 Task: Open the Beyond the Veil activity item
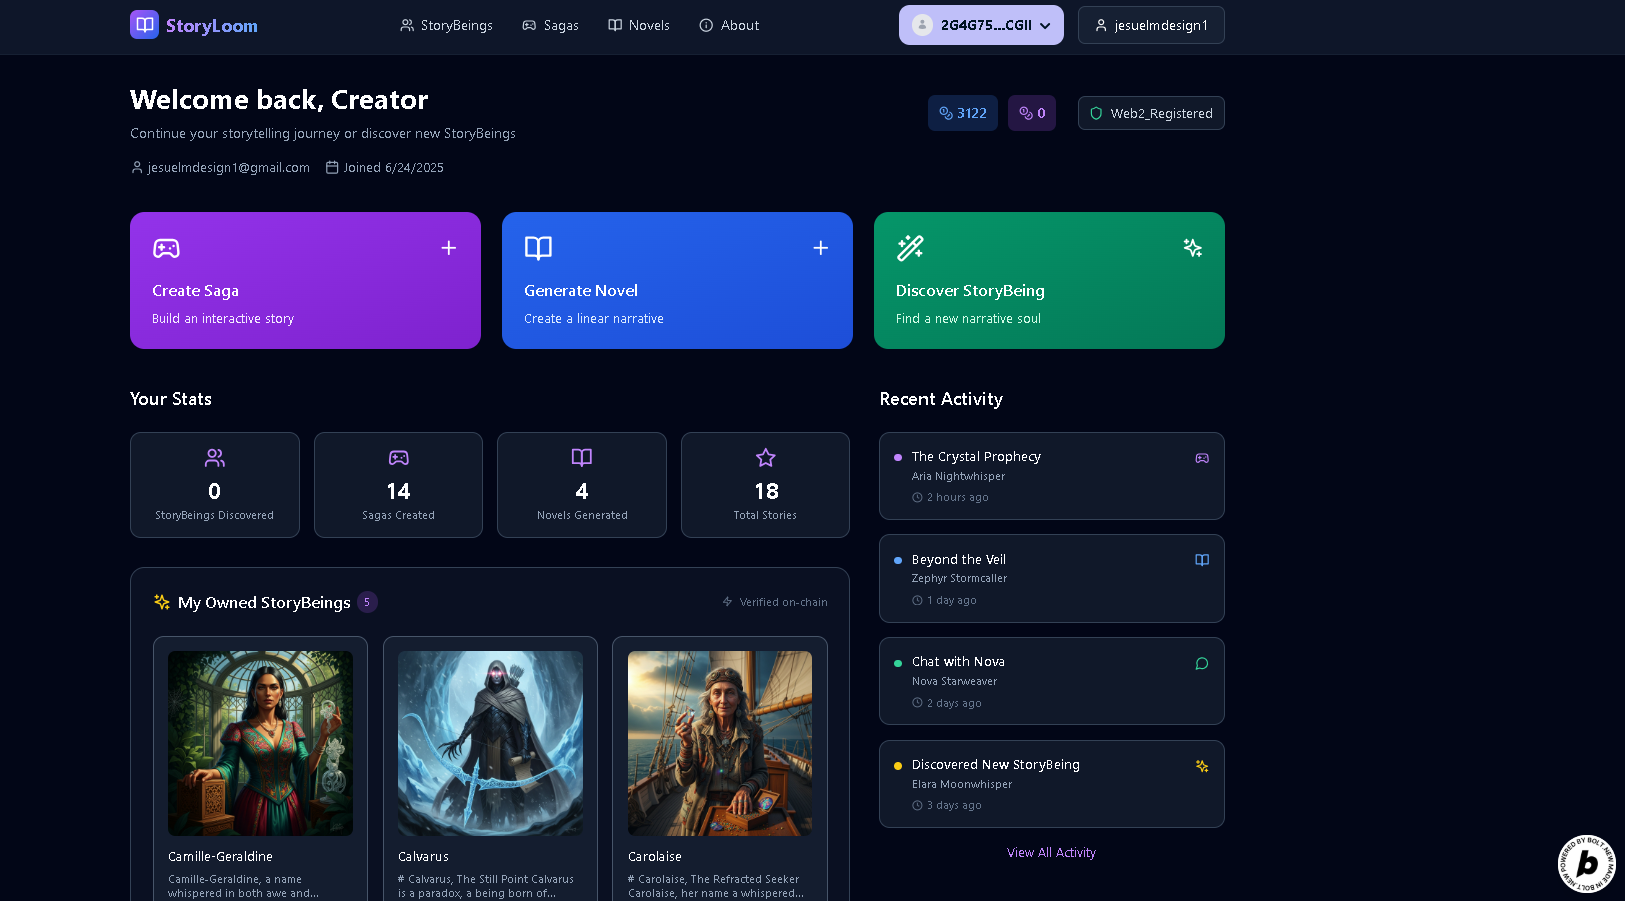1052,579
